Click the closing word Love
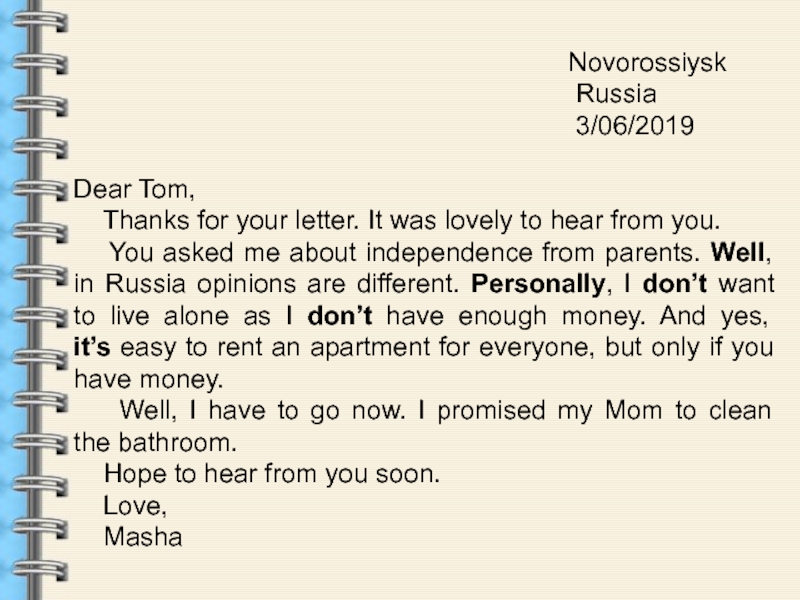800x600 pixels. point(134,506)
